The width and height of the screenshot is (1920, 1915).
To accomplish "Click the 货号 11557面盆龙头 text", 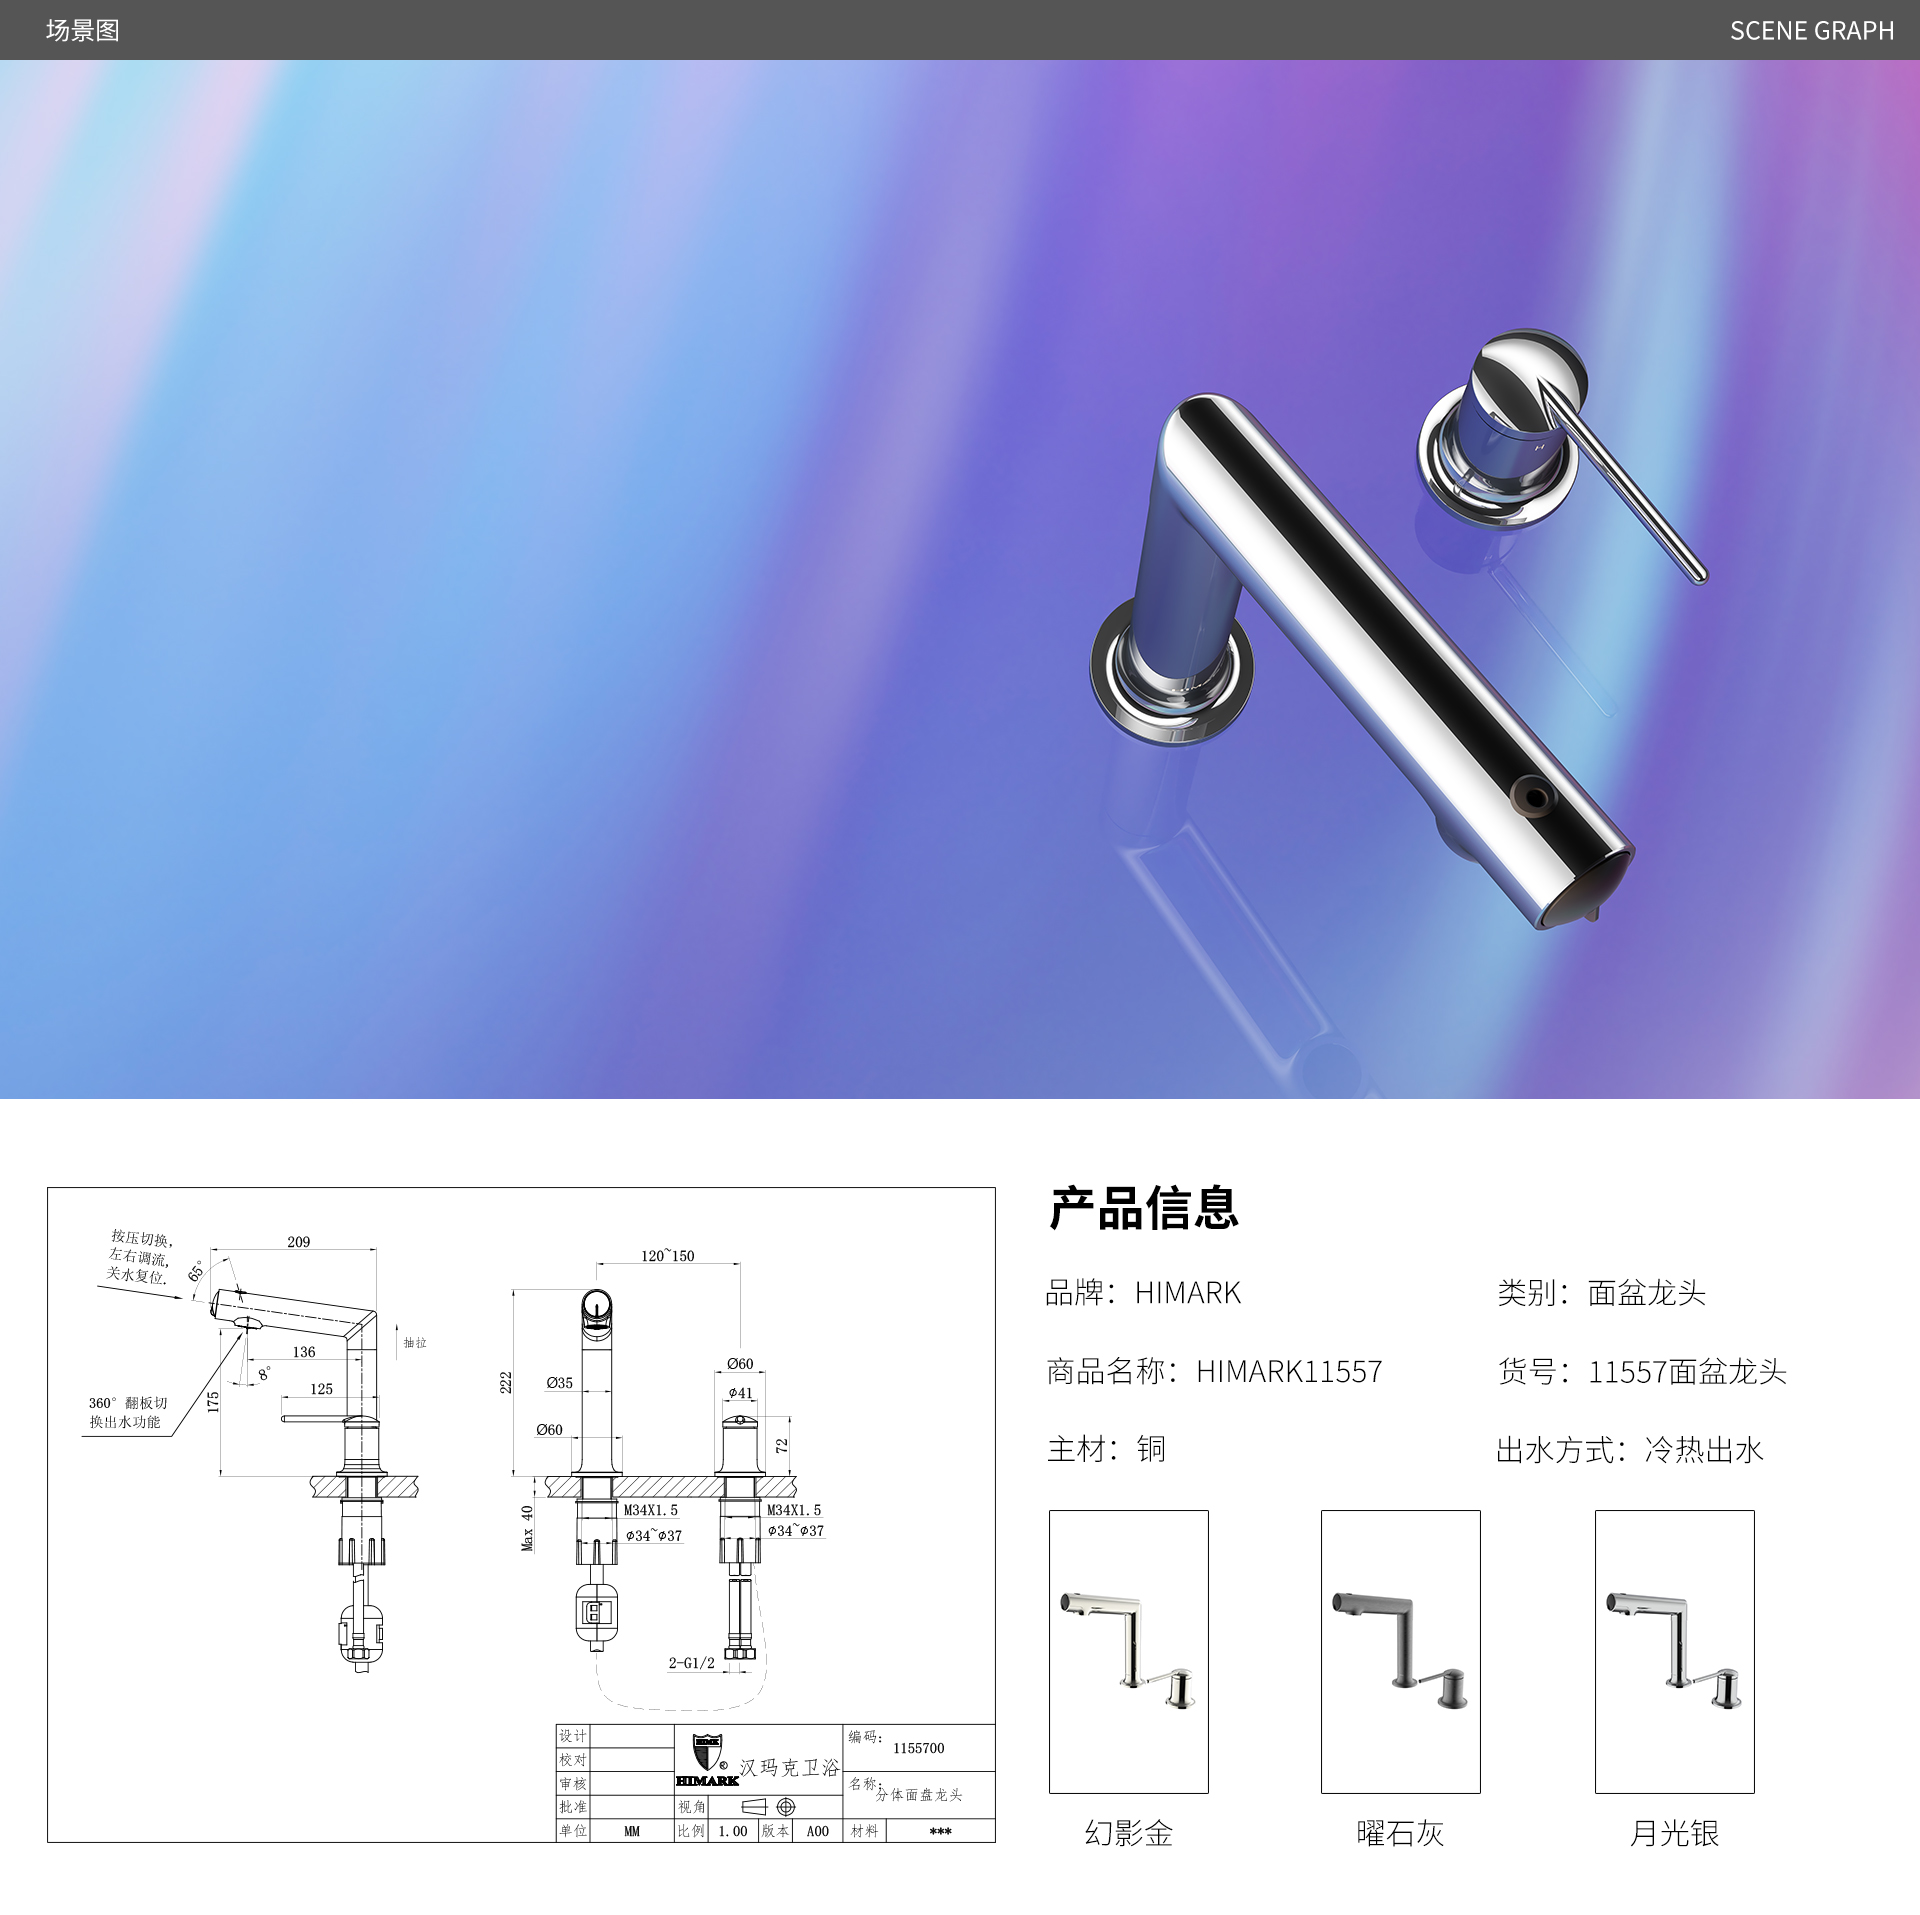I will click(1641, 1371).
